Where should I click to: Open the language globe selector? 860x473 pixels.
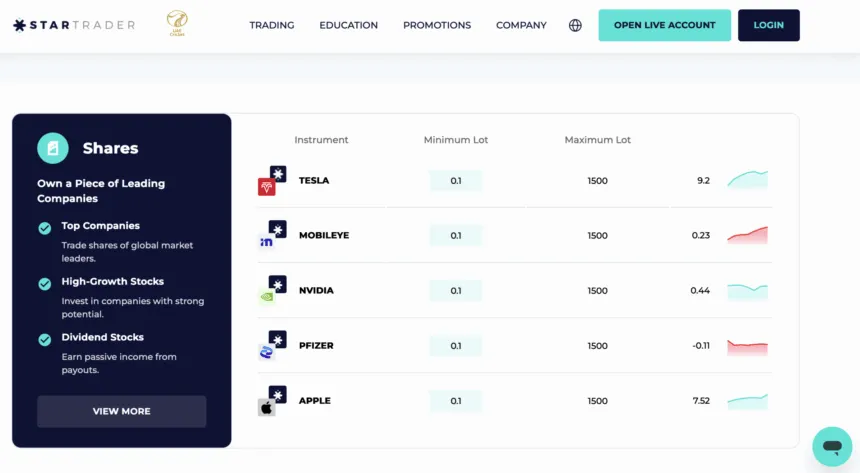575,25
